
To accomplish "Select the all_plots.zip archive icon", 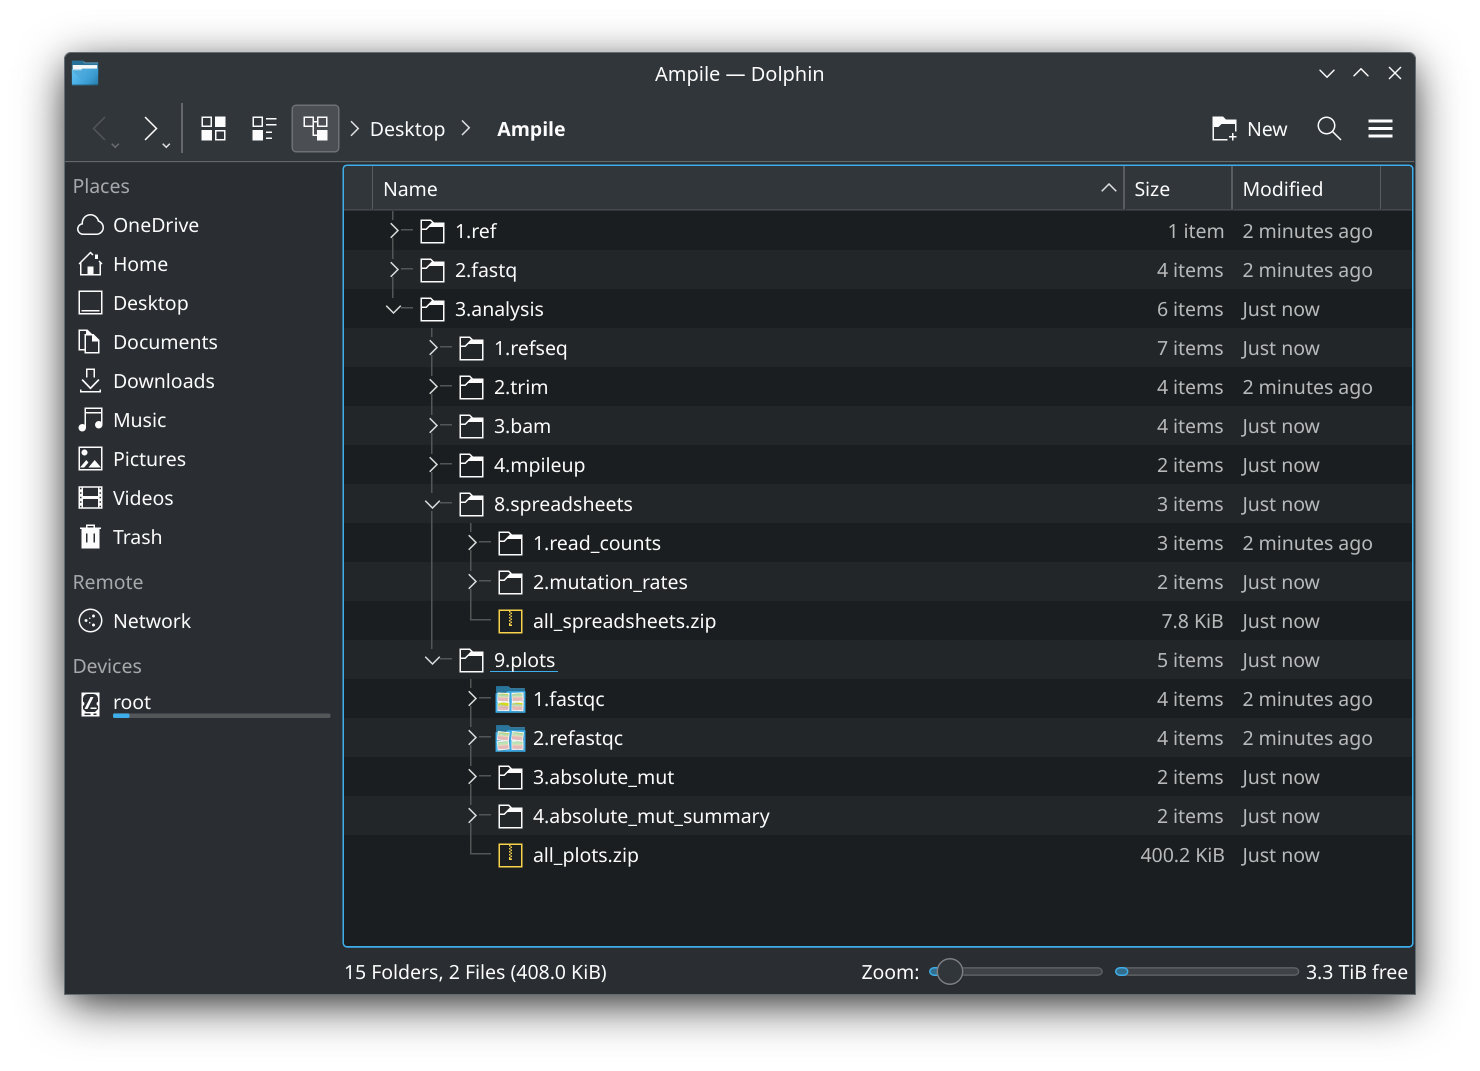I will [510, 855].
